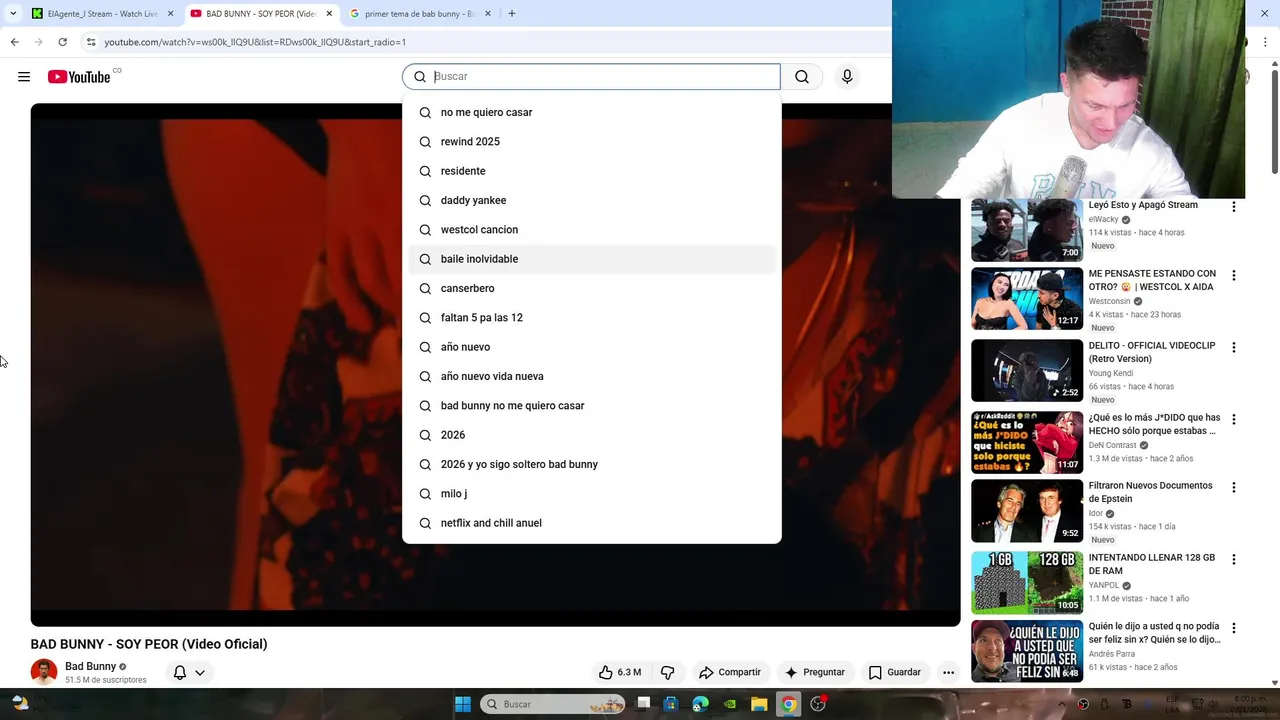Dislike the video with the thumbs-down icon
Image resolution: width=1280 pixels, height=720 pixels.
click(667, 672)
